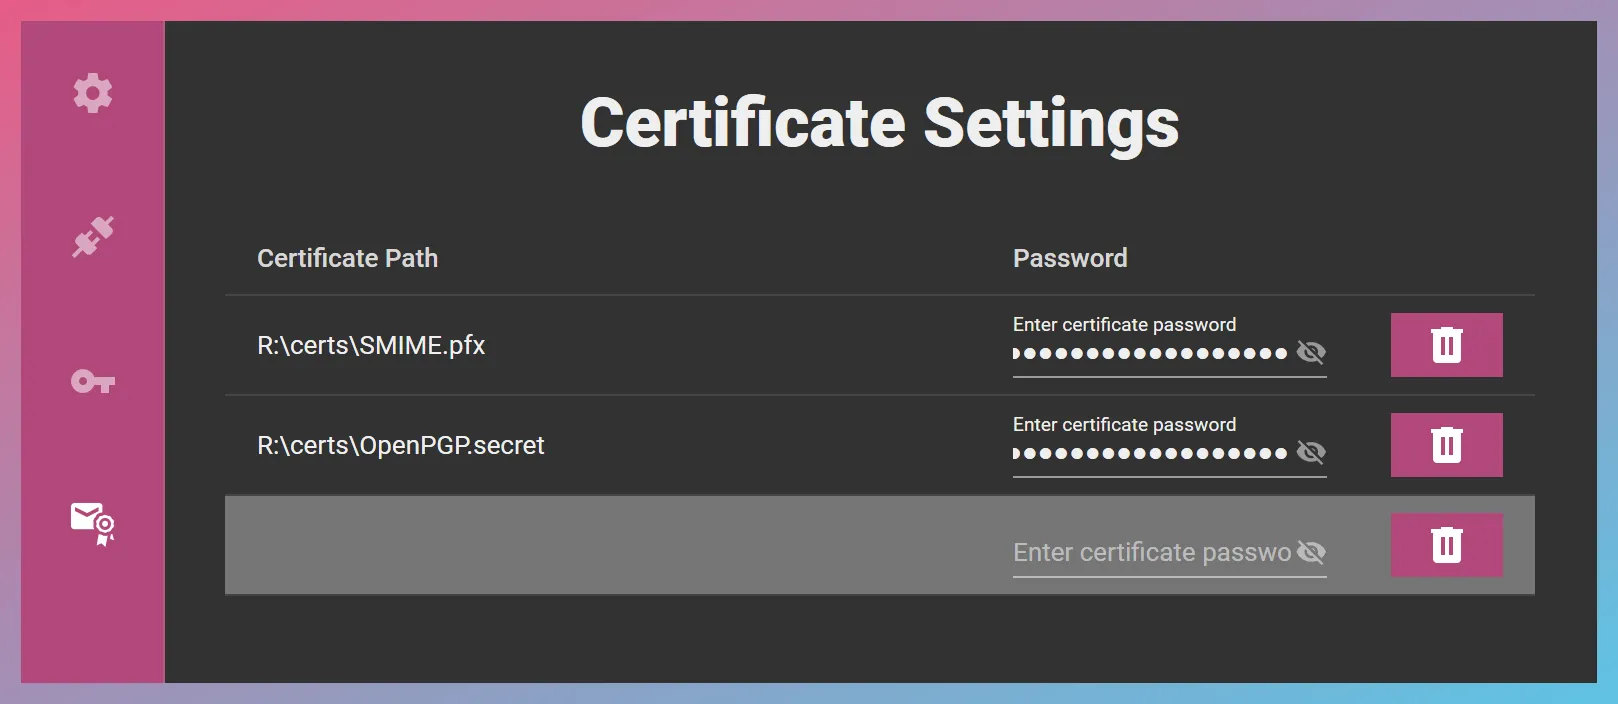The height and width of the screenshot is (704, 1618).
Task: Reveal the OpenPGP.secret password
Action: [x=1311, y=452]
